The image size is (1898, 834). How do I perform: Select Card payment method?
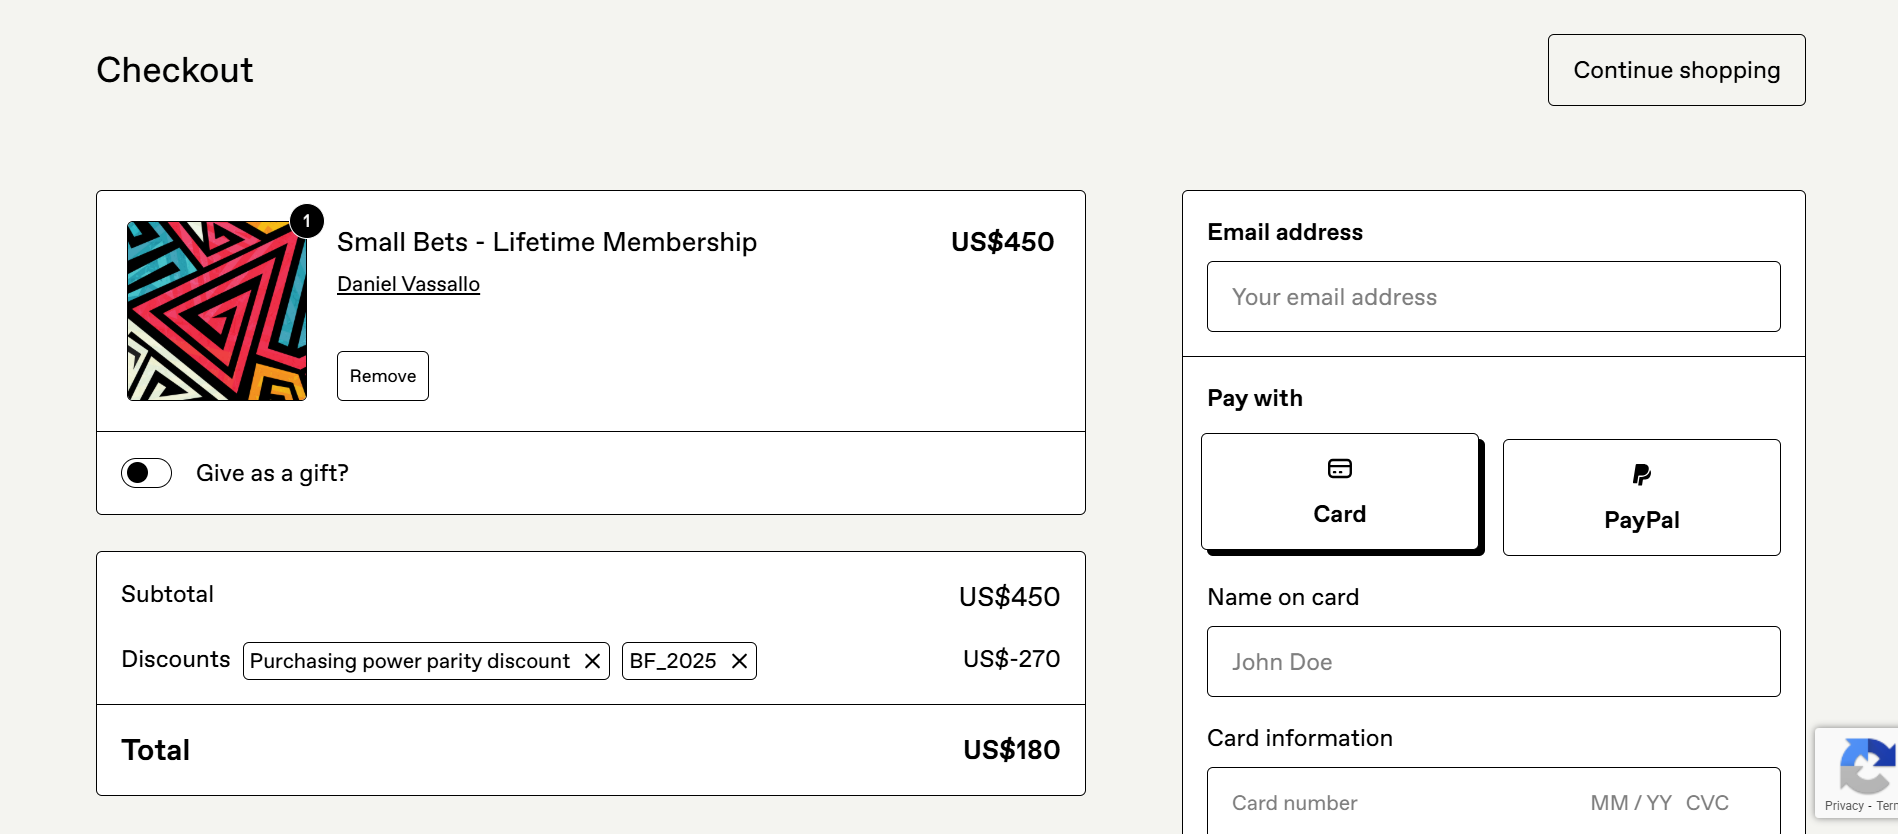(x=1339, y=491)
